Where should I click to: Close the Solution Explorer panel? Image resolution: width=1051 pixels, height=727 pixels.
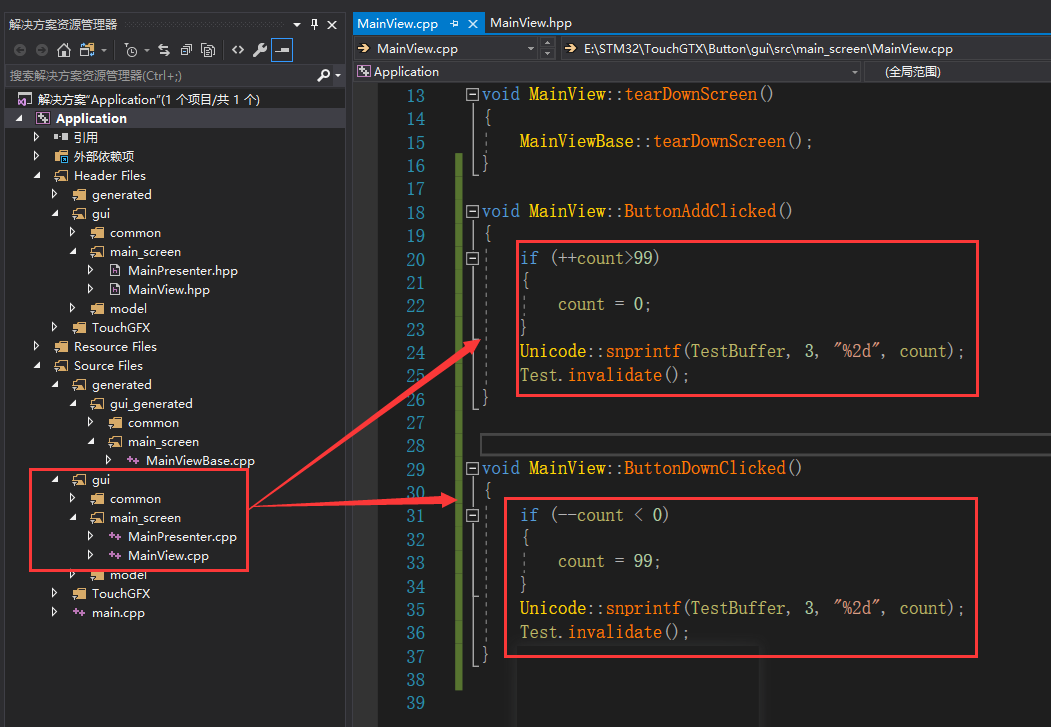point(332,25)
